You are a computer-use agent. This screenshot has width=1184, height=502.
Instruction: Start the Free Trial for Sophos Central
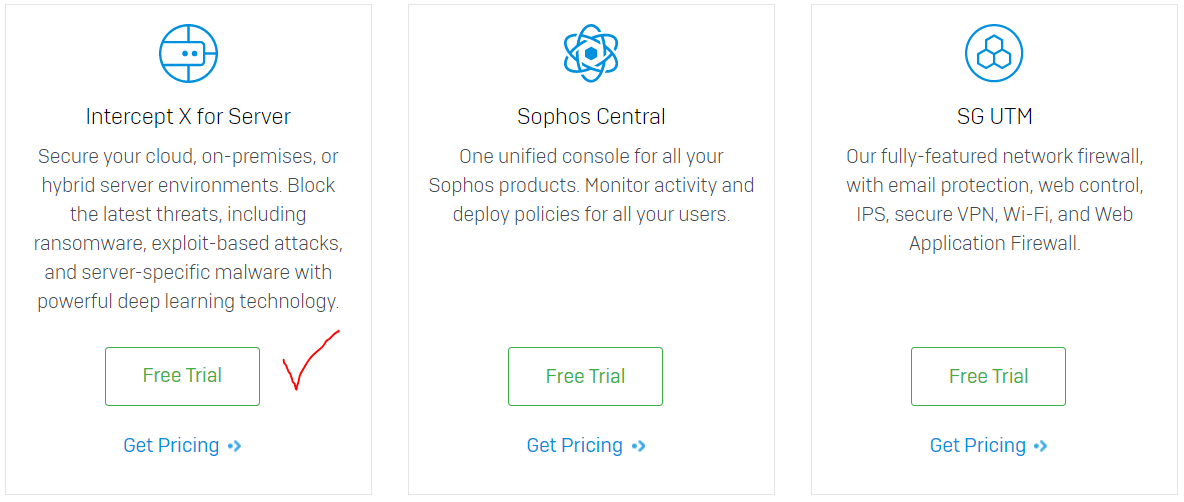[585, 376]
